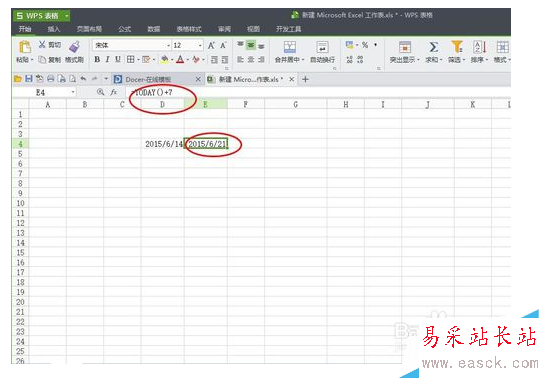Screen dimensions: 539x378
Task: Align text to the right
Action: click(x=261, y=59)
